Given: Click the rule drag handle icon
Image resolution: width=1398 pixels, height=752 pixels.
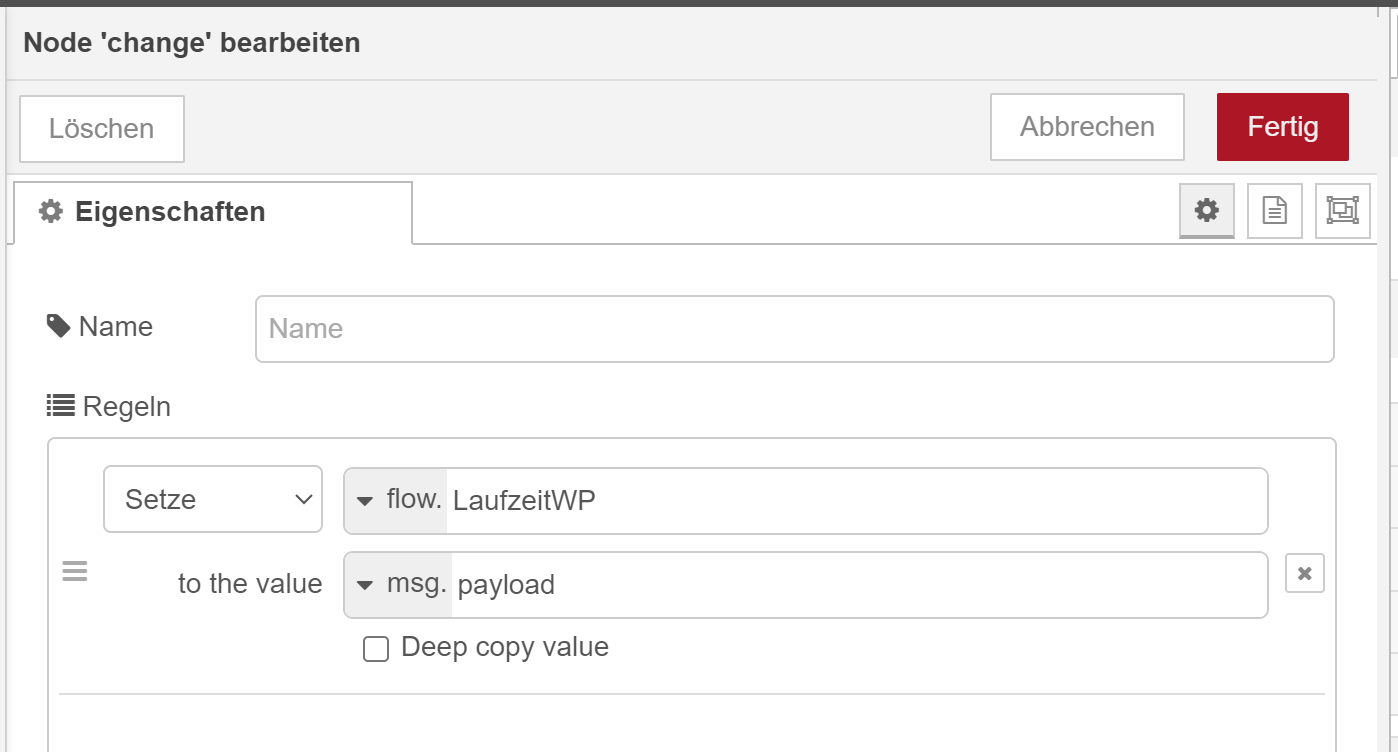Looking at the screenshot, I should pos(75,572).
